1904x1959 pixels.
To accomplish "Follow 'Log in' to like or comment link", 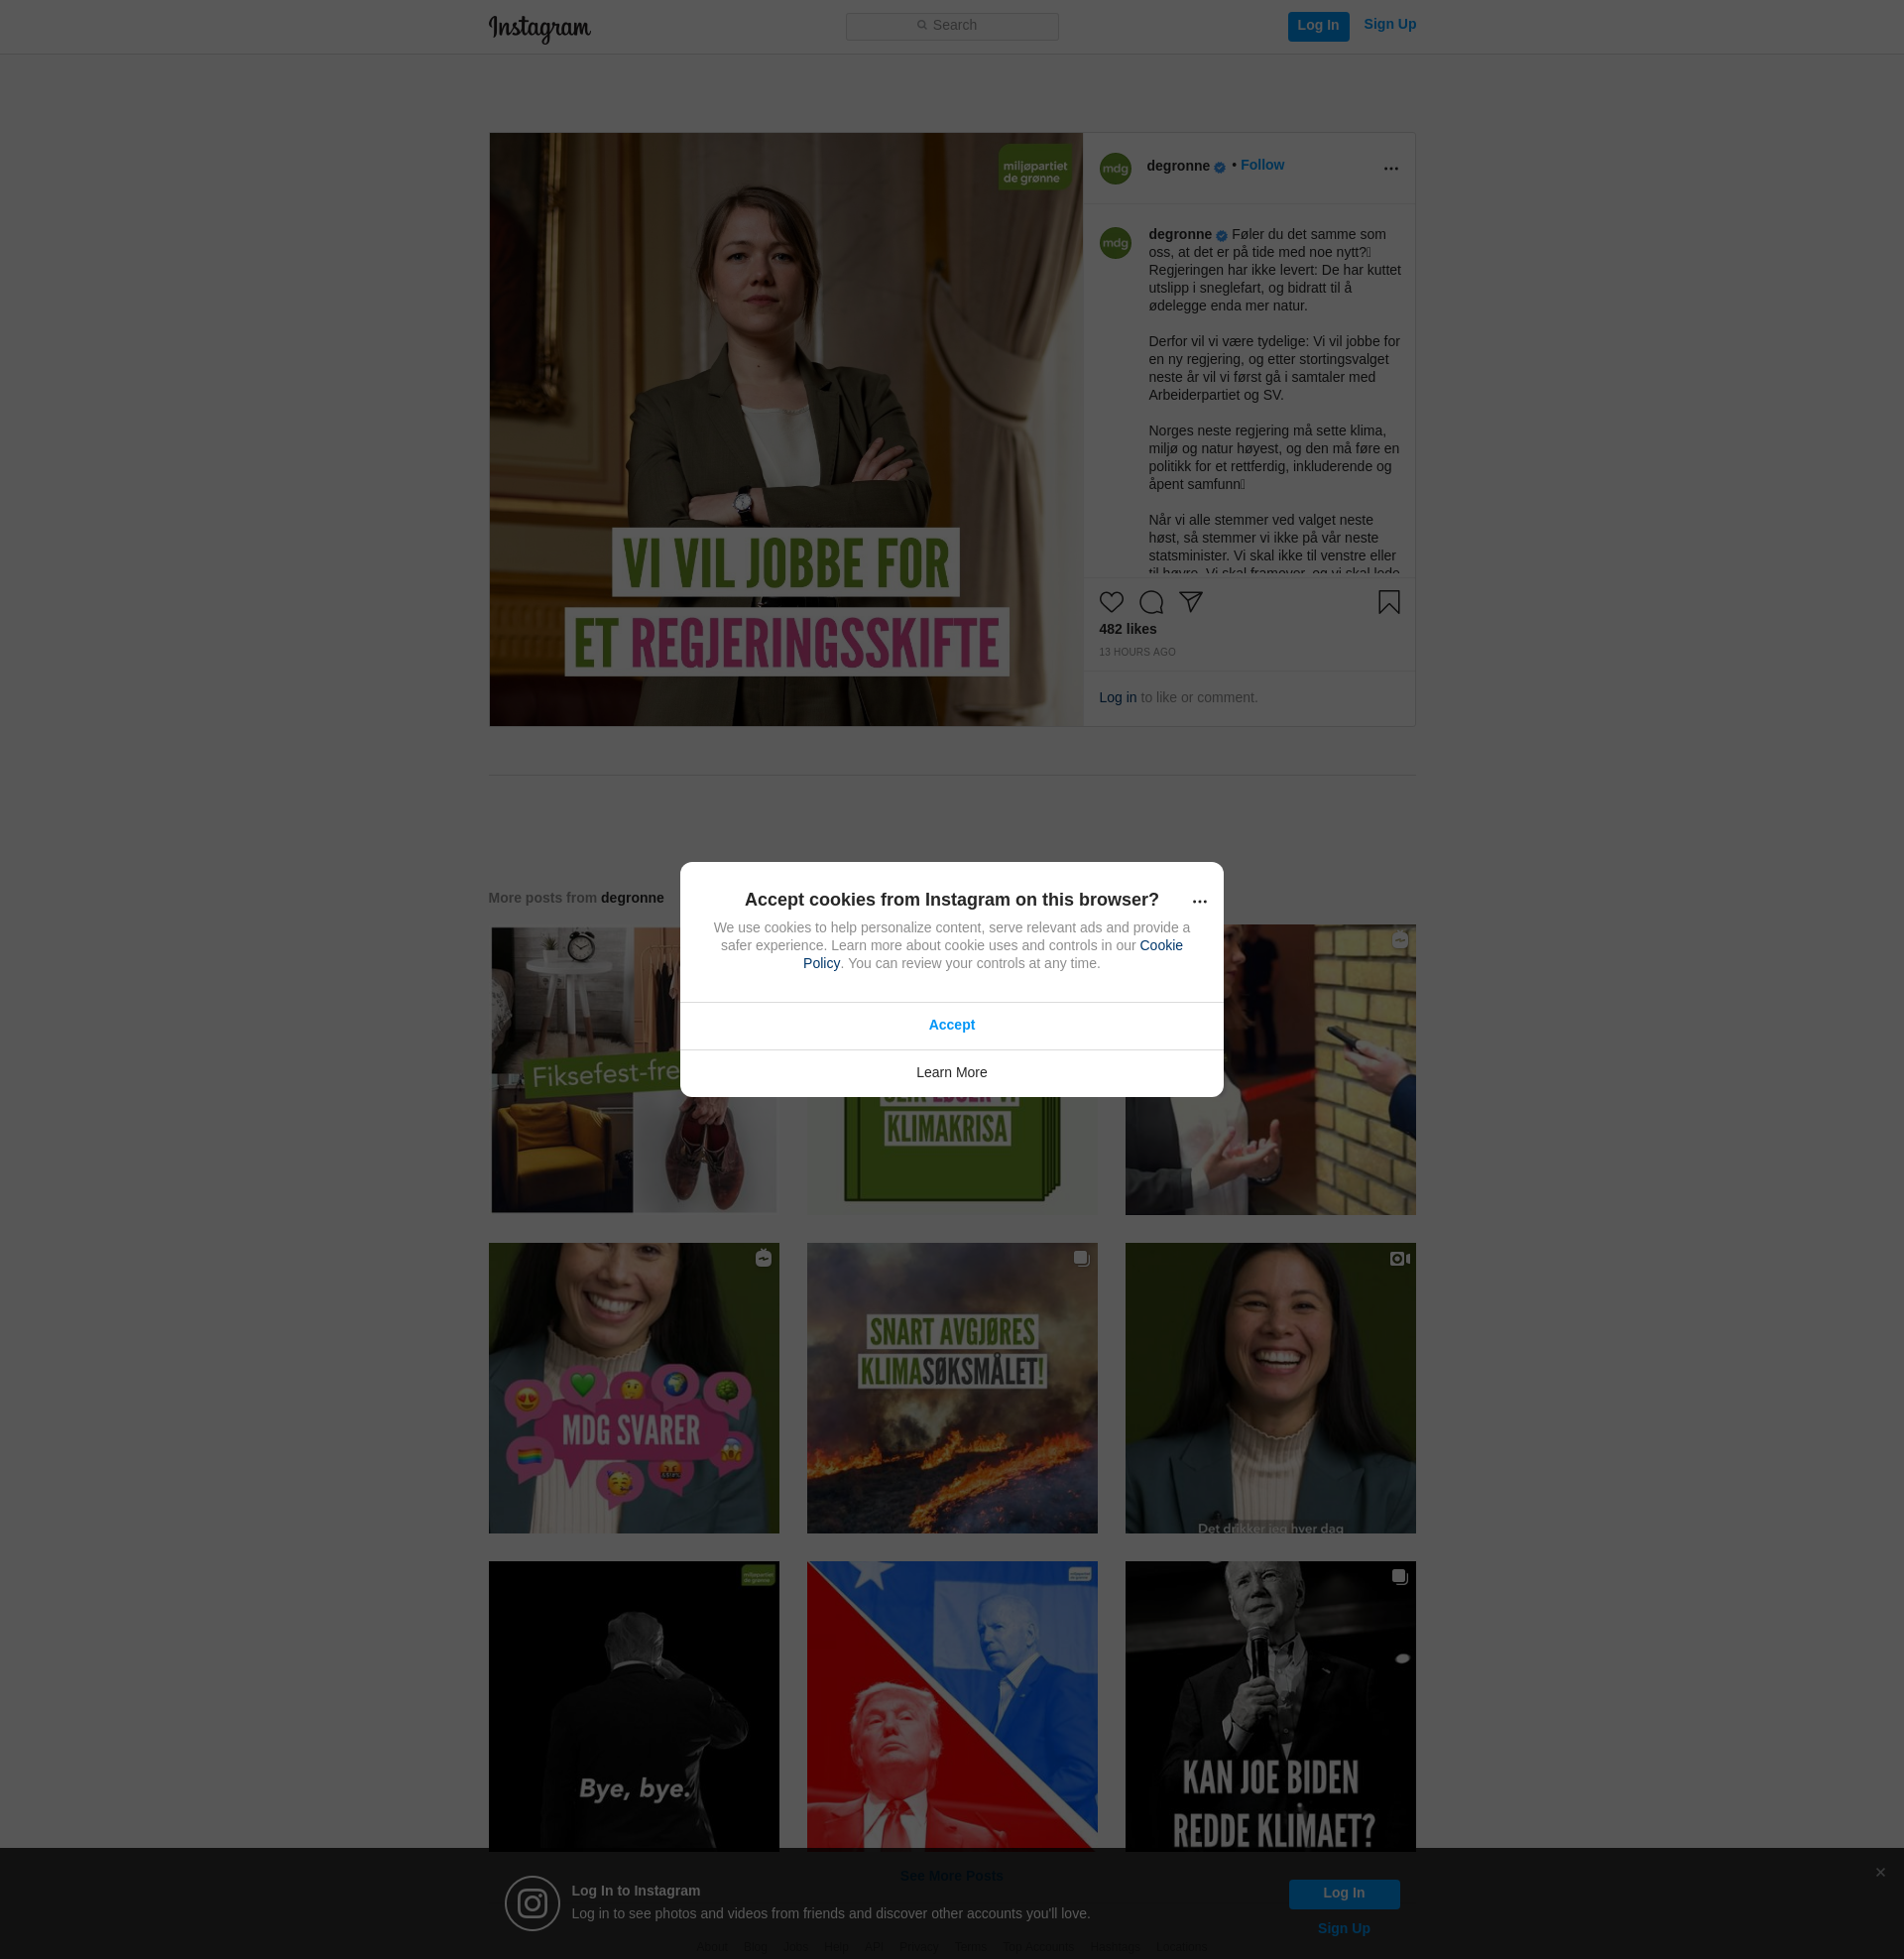I will tap(1117, 697).
